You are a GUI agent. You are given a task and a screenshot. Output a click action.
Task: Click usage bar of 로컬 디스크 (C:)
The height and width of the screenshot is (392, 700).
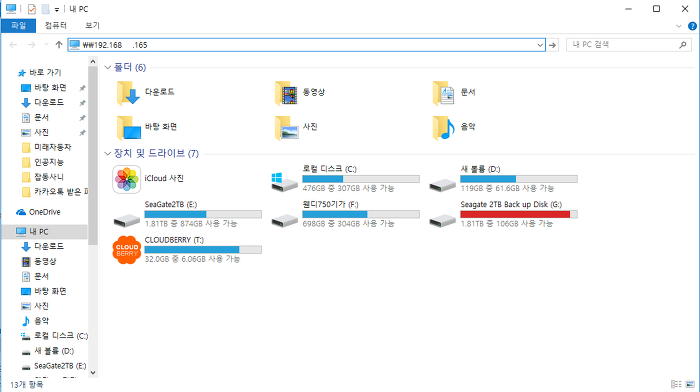pyautogui.click(x=361, y=179)
